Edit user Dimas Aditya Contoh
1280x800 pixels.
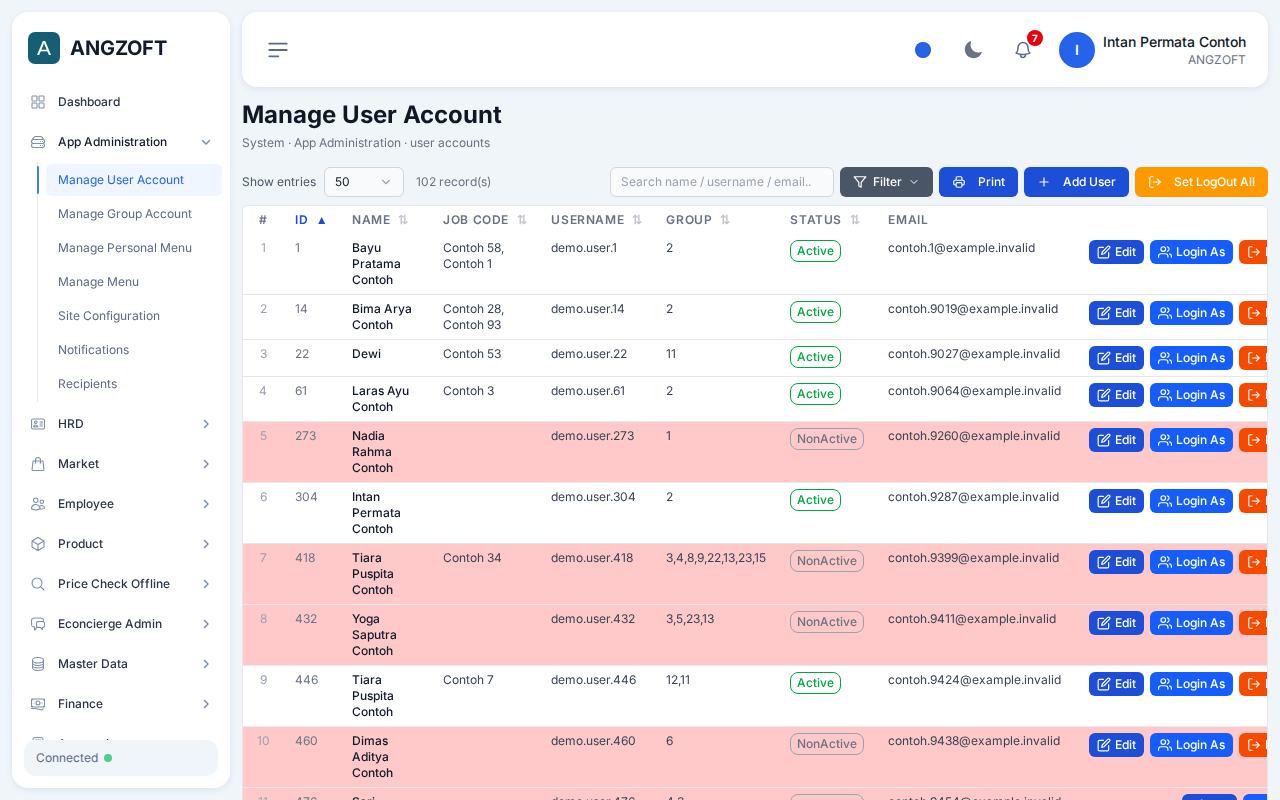[x=1116, y=745]
